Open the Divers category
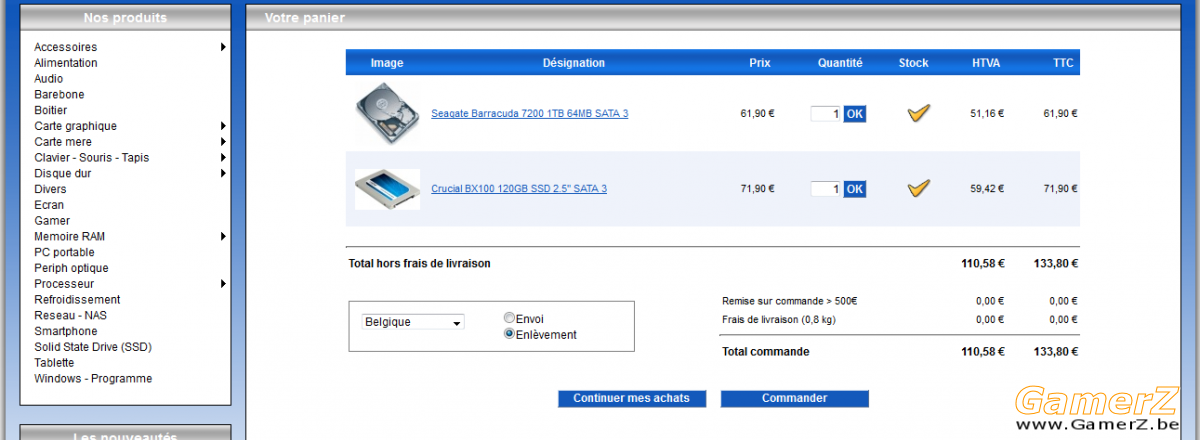This screenshot has width=1200, height=440. (x=50, y=189)
